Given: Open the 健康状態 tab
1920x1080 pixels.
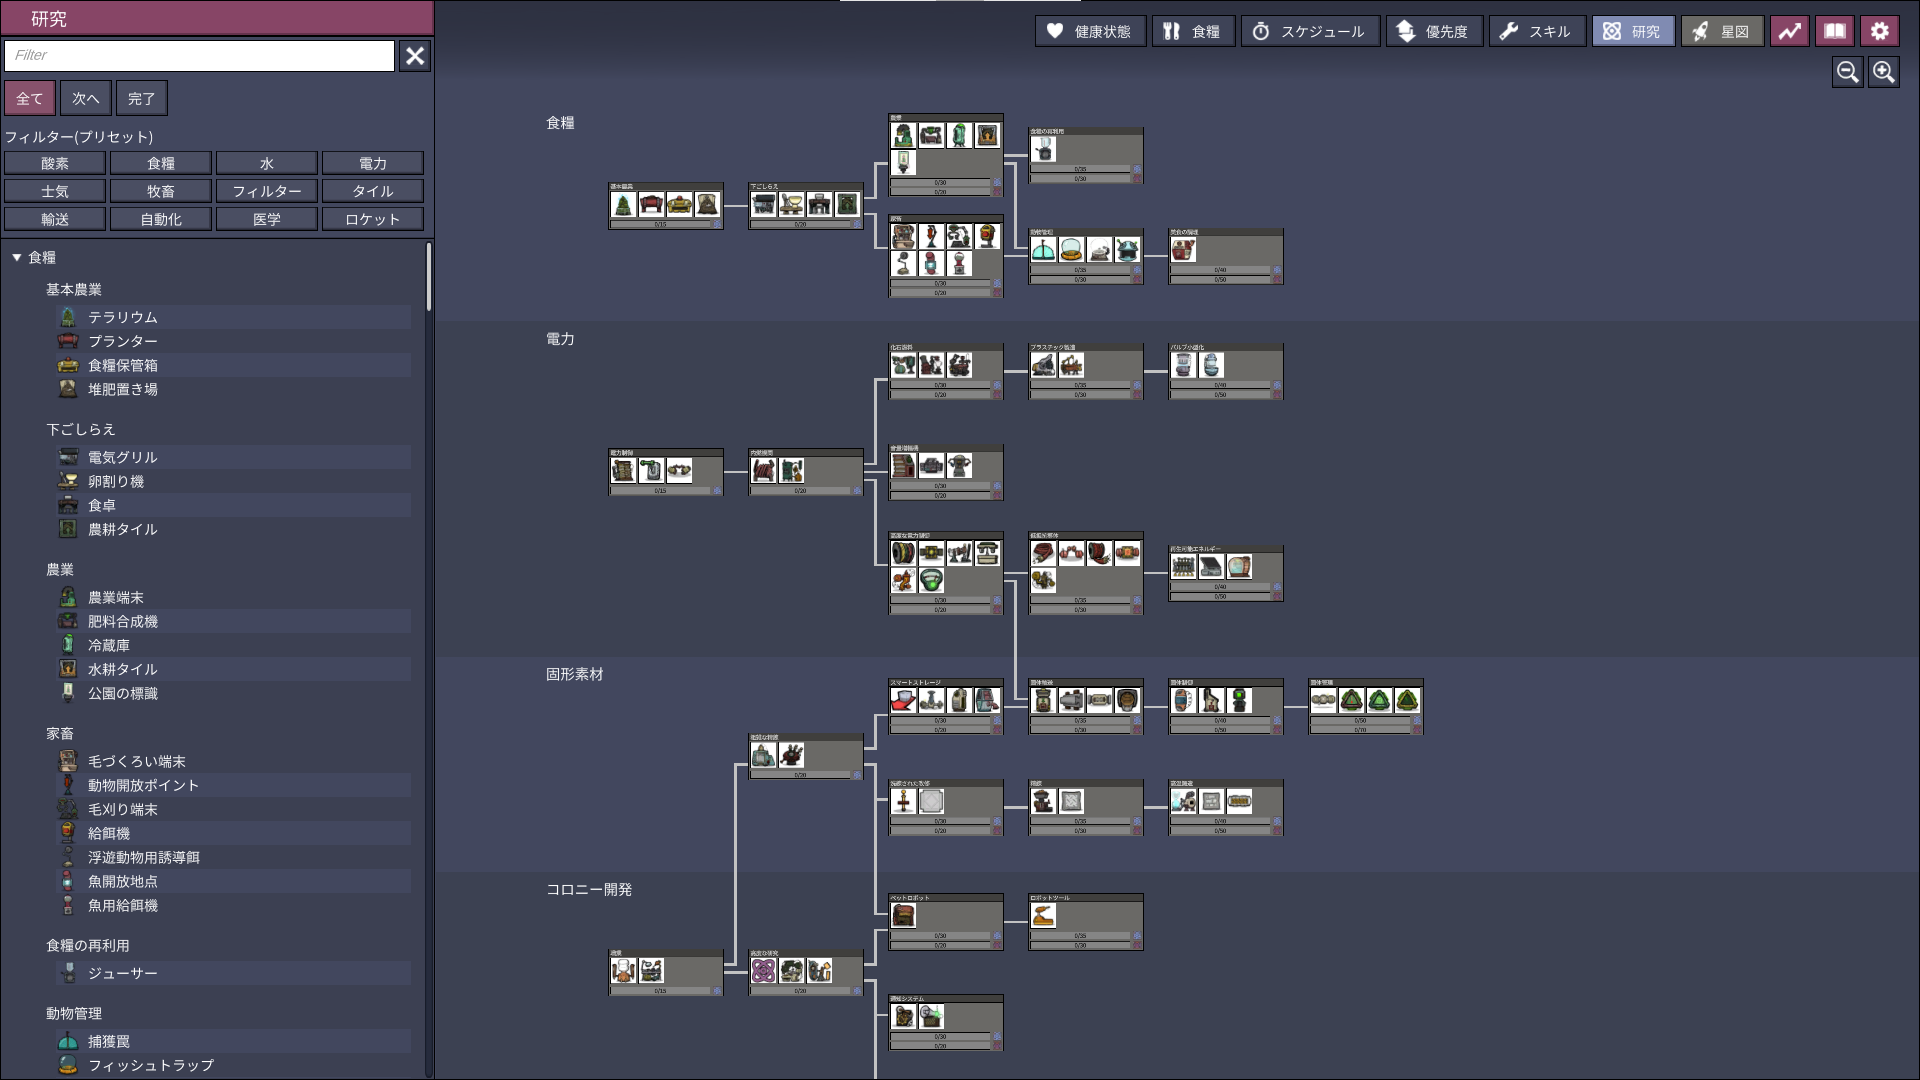Looking at the screenshot, I should (1090, 31).
